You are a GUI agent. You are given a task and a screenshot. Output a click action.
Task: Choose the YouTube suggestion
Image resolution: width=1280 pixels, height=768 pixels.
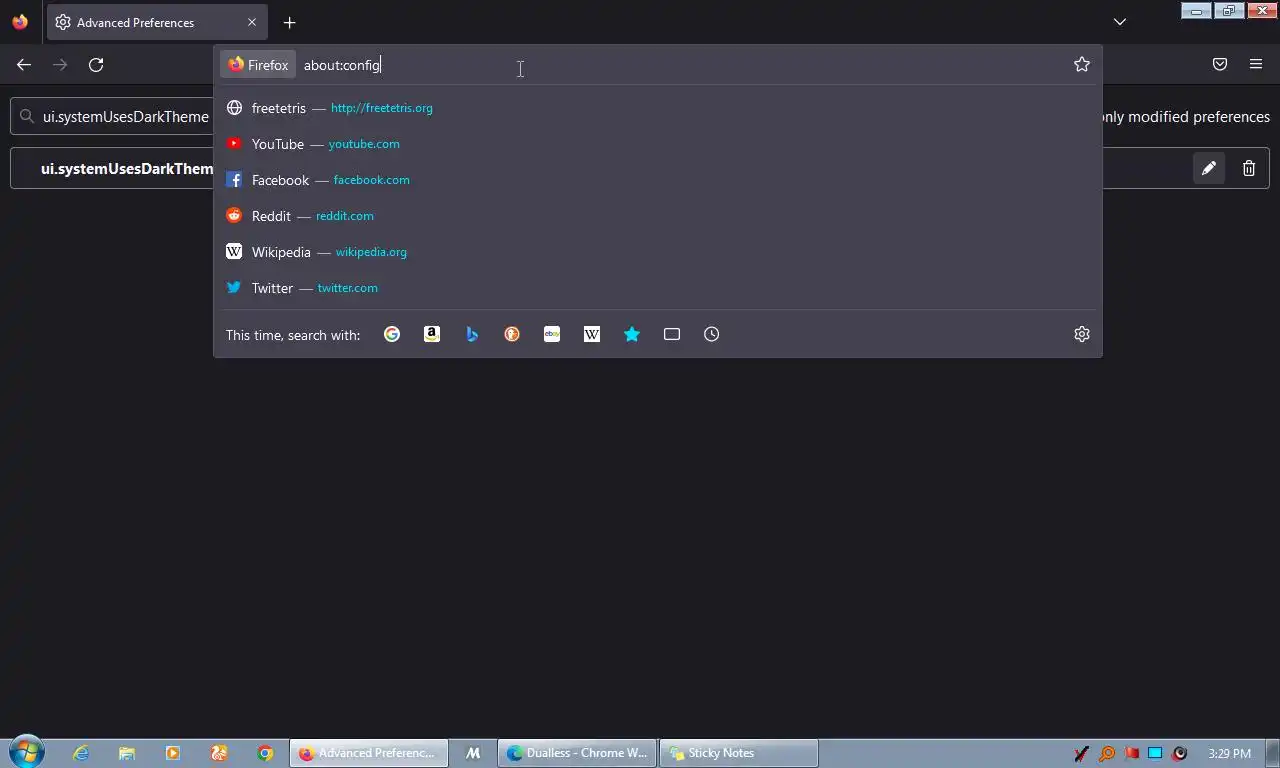[x=658, y=144]
